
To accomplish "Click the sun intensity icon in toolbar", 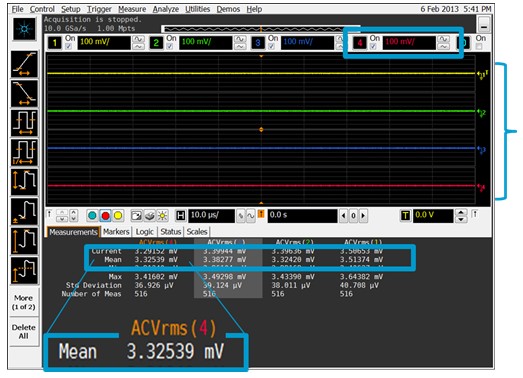I will coord(162,216).
